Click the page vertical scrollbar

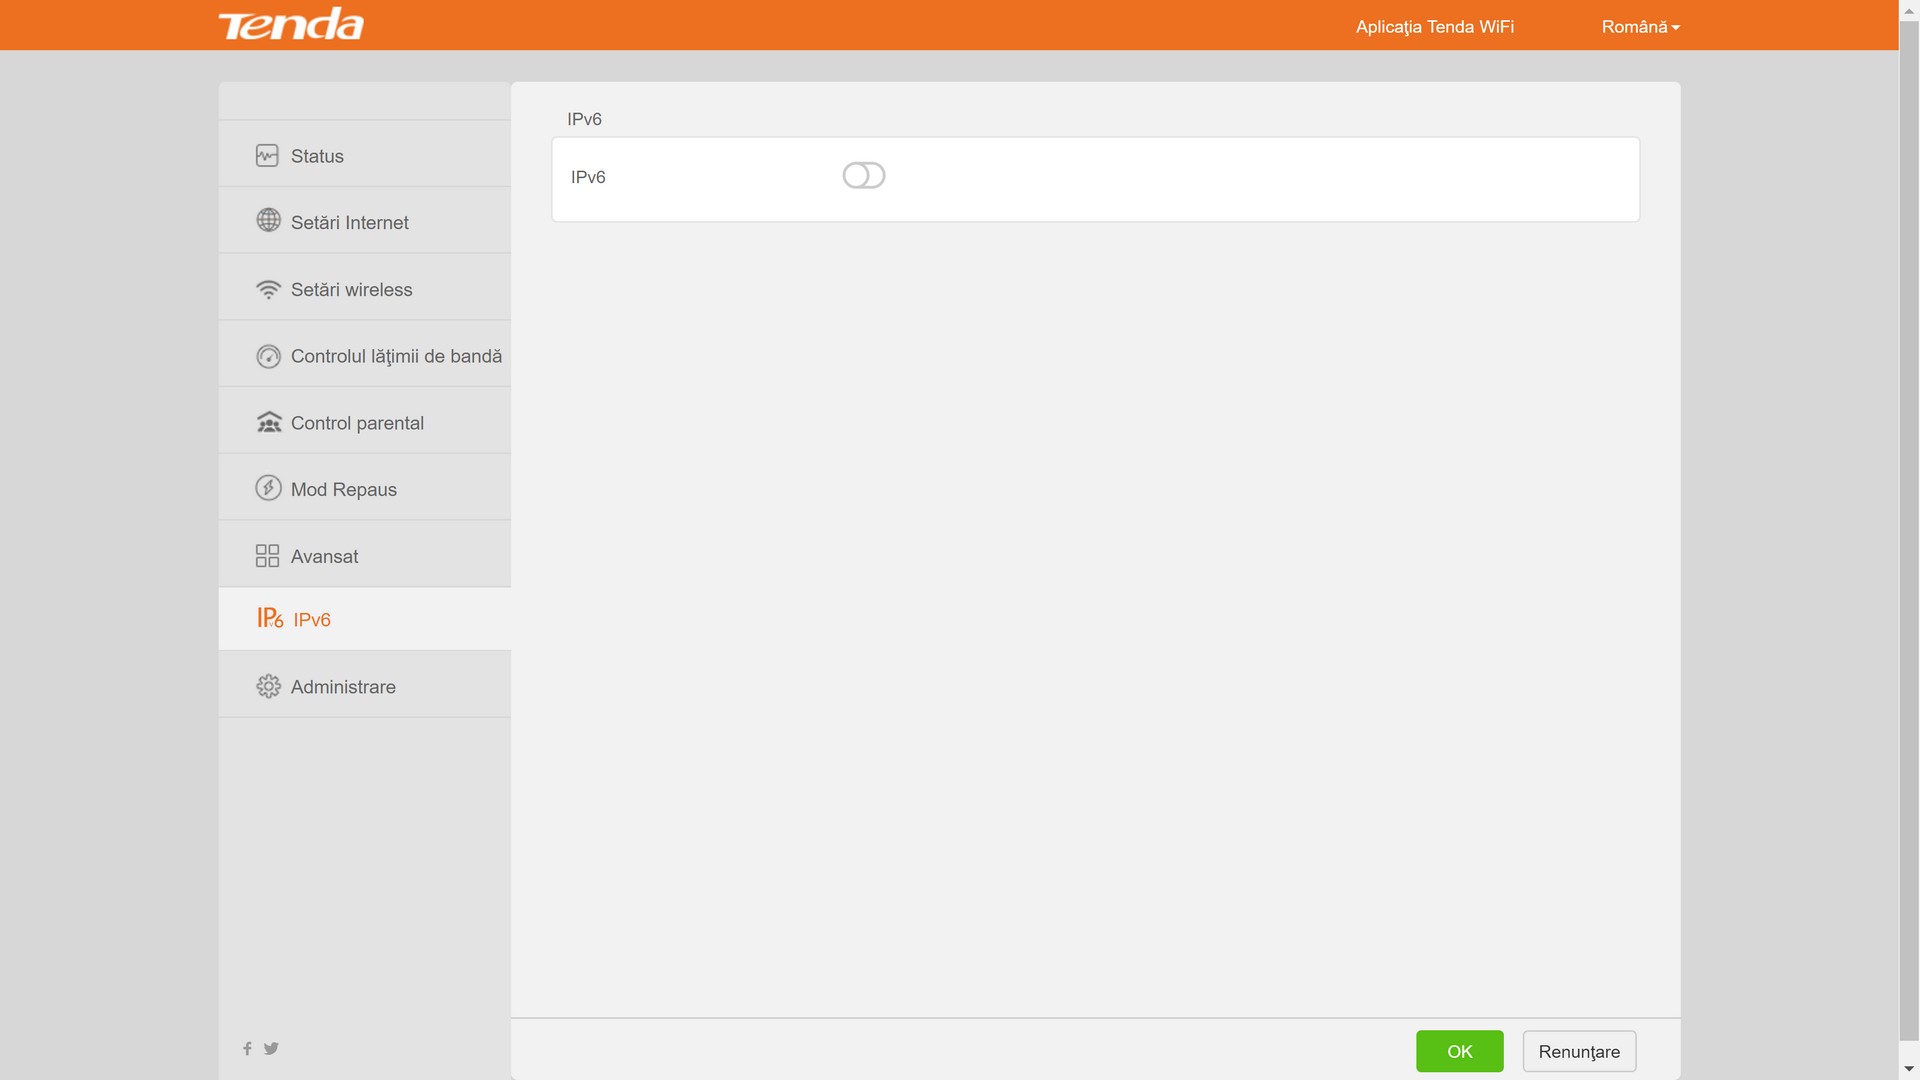pos(1909,529)
